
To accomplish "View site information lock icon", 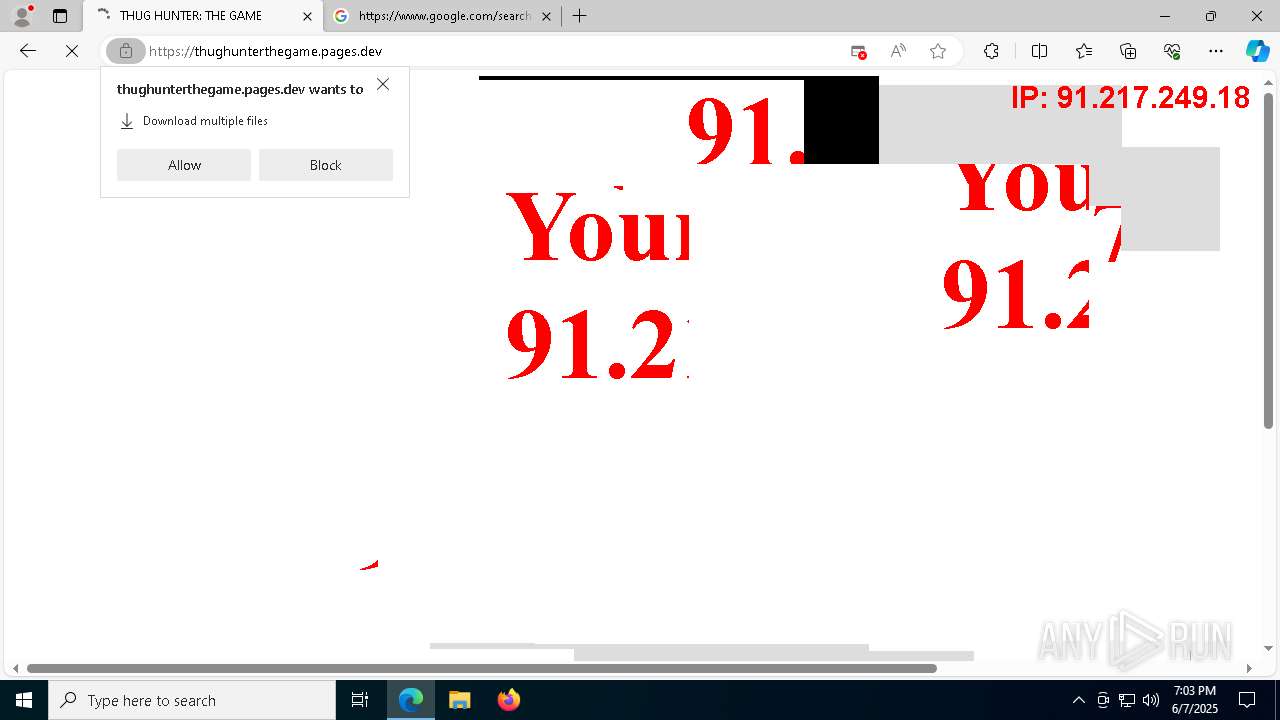I will click(126, 51).
